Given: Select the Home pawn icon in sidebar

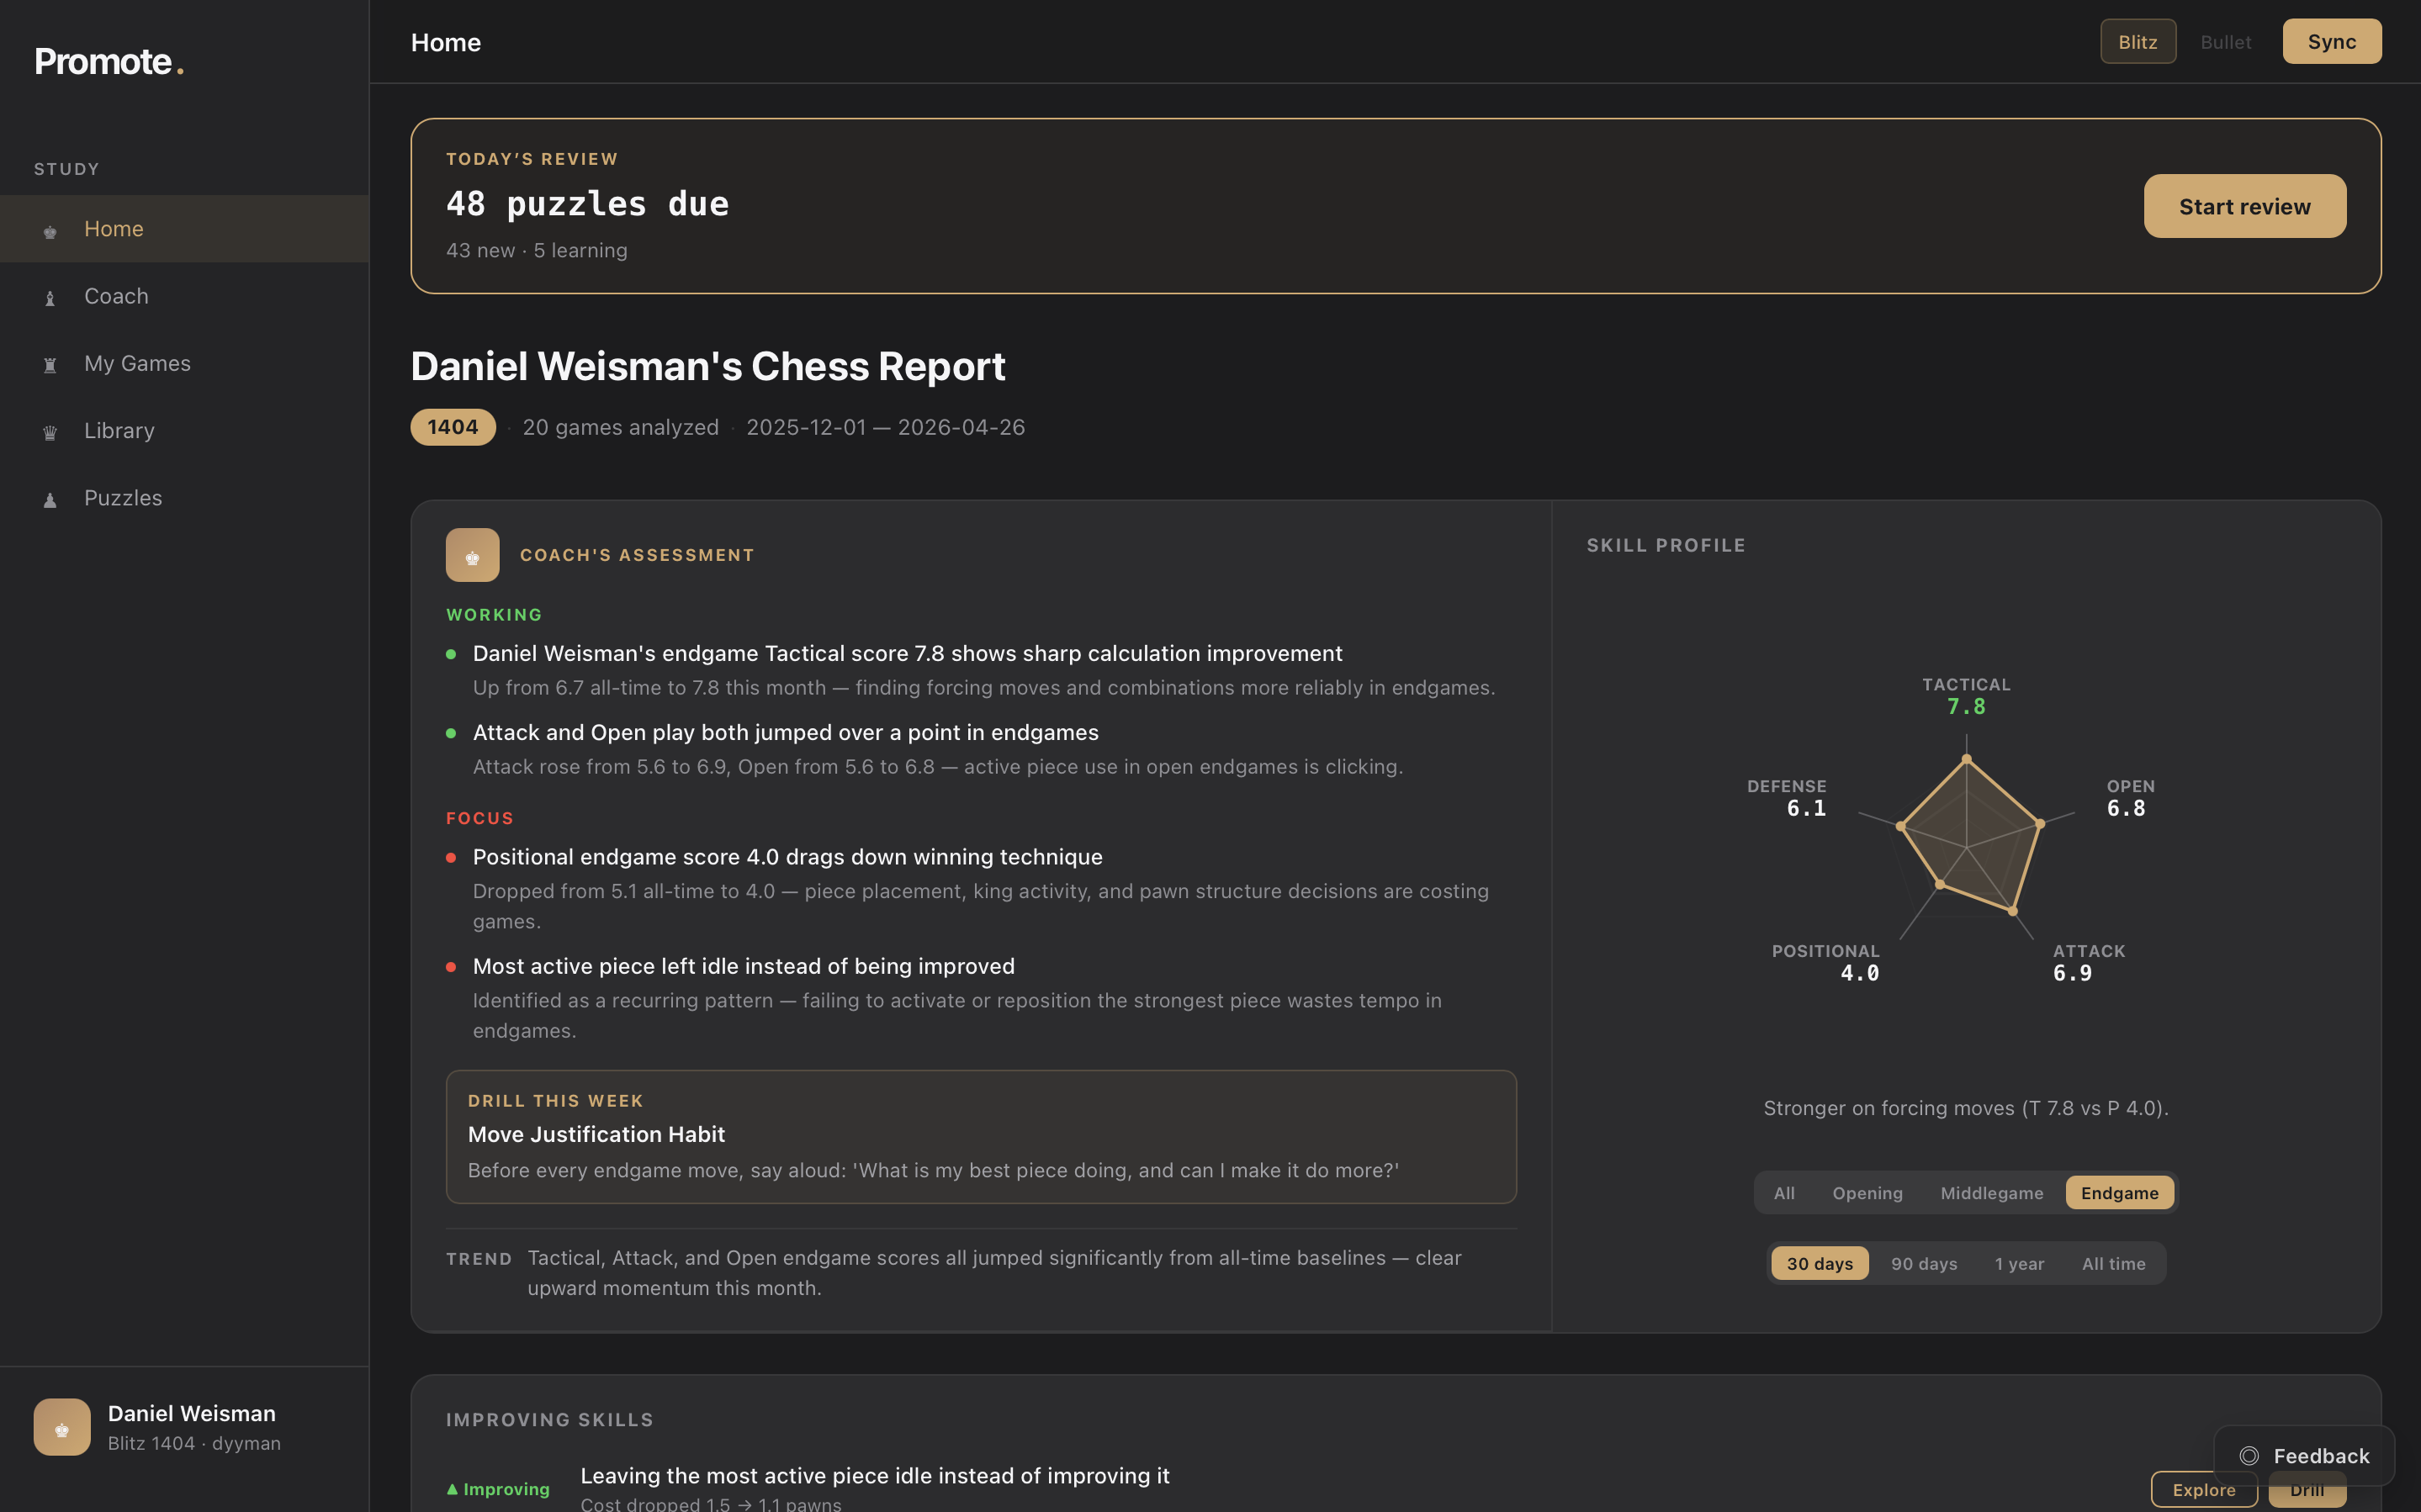Looking at the screenshot, I should pos(49,230).
